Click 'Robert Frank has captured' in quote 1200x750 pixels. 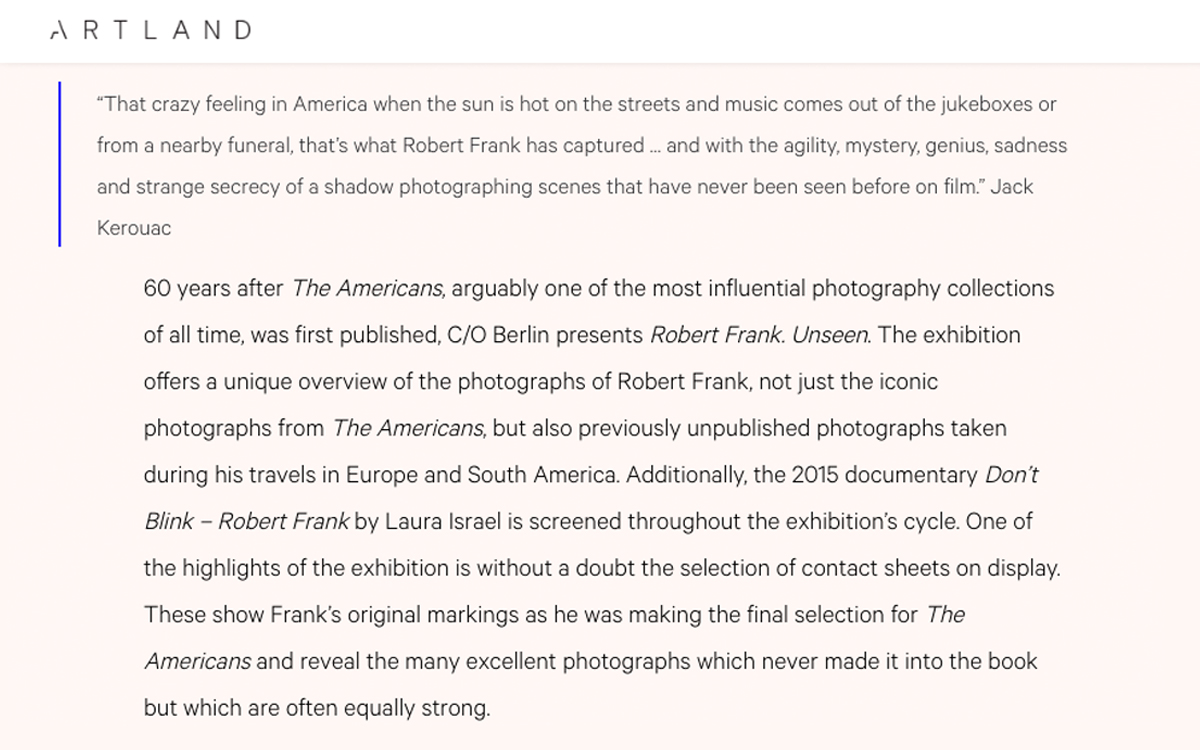[x=525, y=146]
